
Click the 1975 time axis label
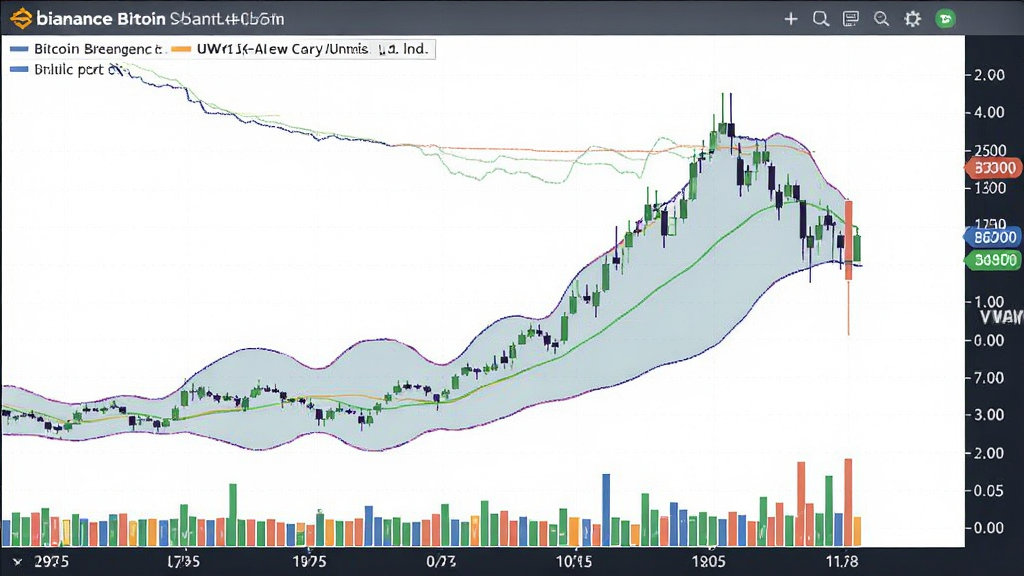pyautogui.click(x=310, y=562)
